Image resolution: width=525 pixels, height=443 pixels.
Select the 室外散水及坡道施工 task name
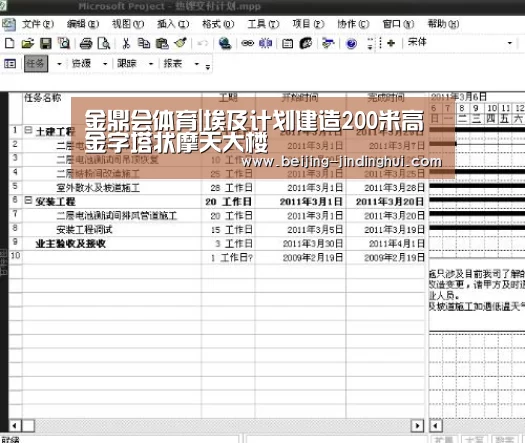point(98,188)
